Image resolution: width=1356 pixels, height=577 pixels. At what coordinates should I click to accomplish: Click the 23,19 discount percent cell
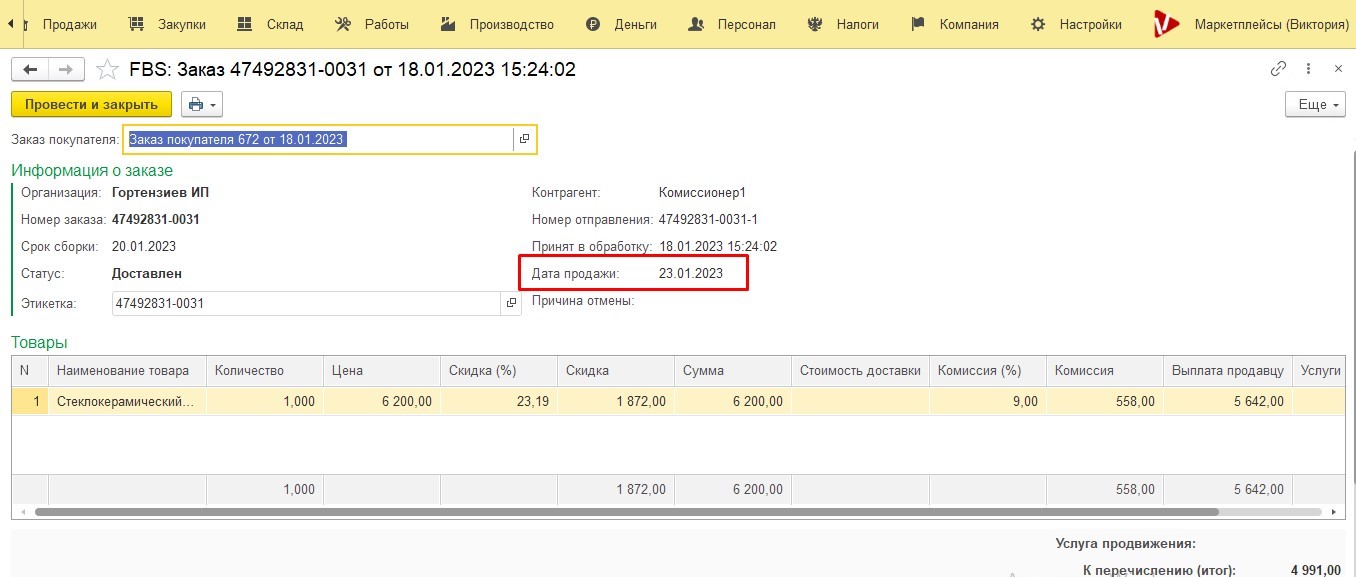[x=499, y=401]
